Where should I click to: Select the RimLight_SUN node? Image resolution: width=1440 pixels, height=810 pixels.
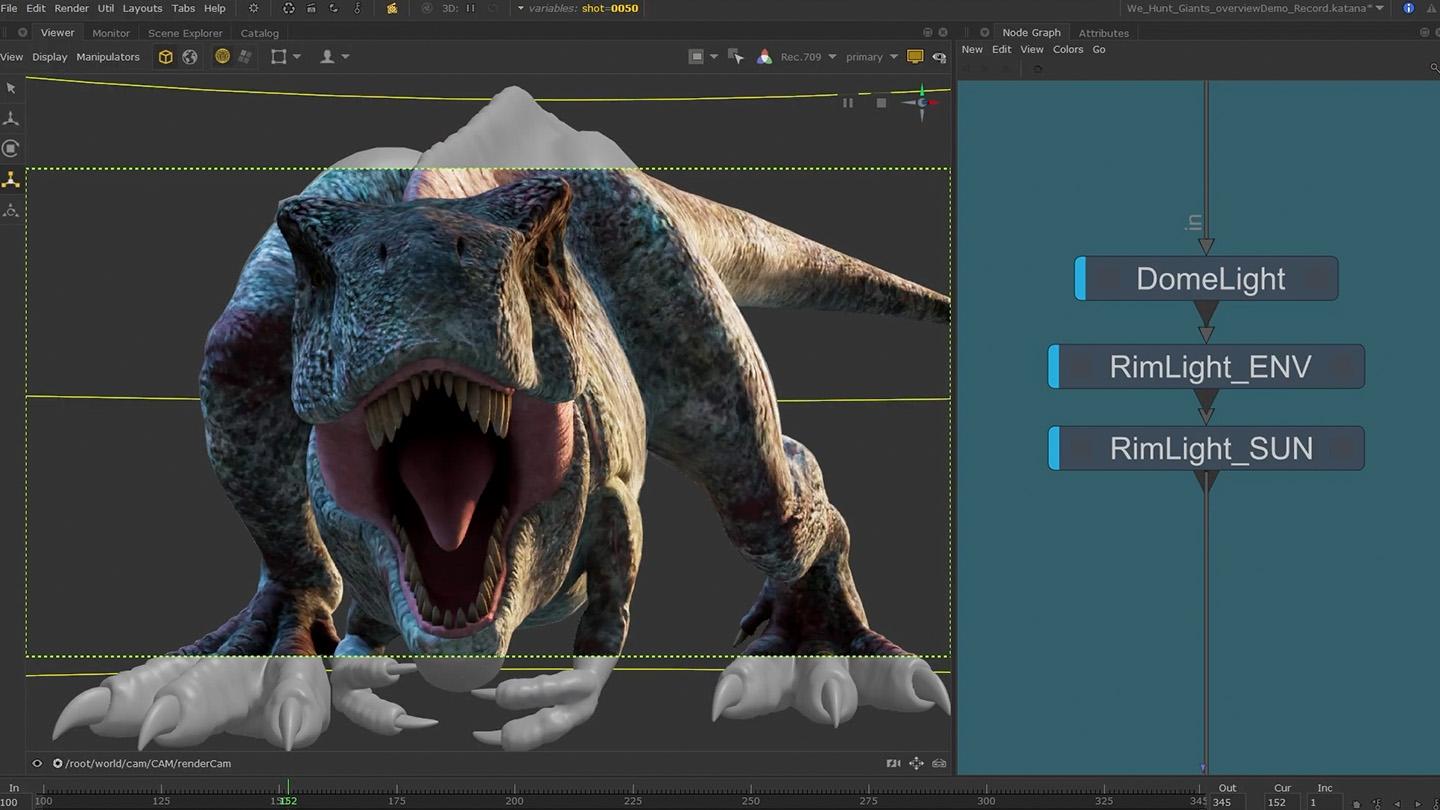[1207, 448]
